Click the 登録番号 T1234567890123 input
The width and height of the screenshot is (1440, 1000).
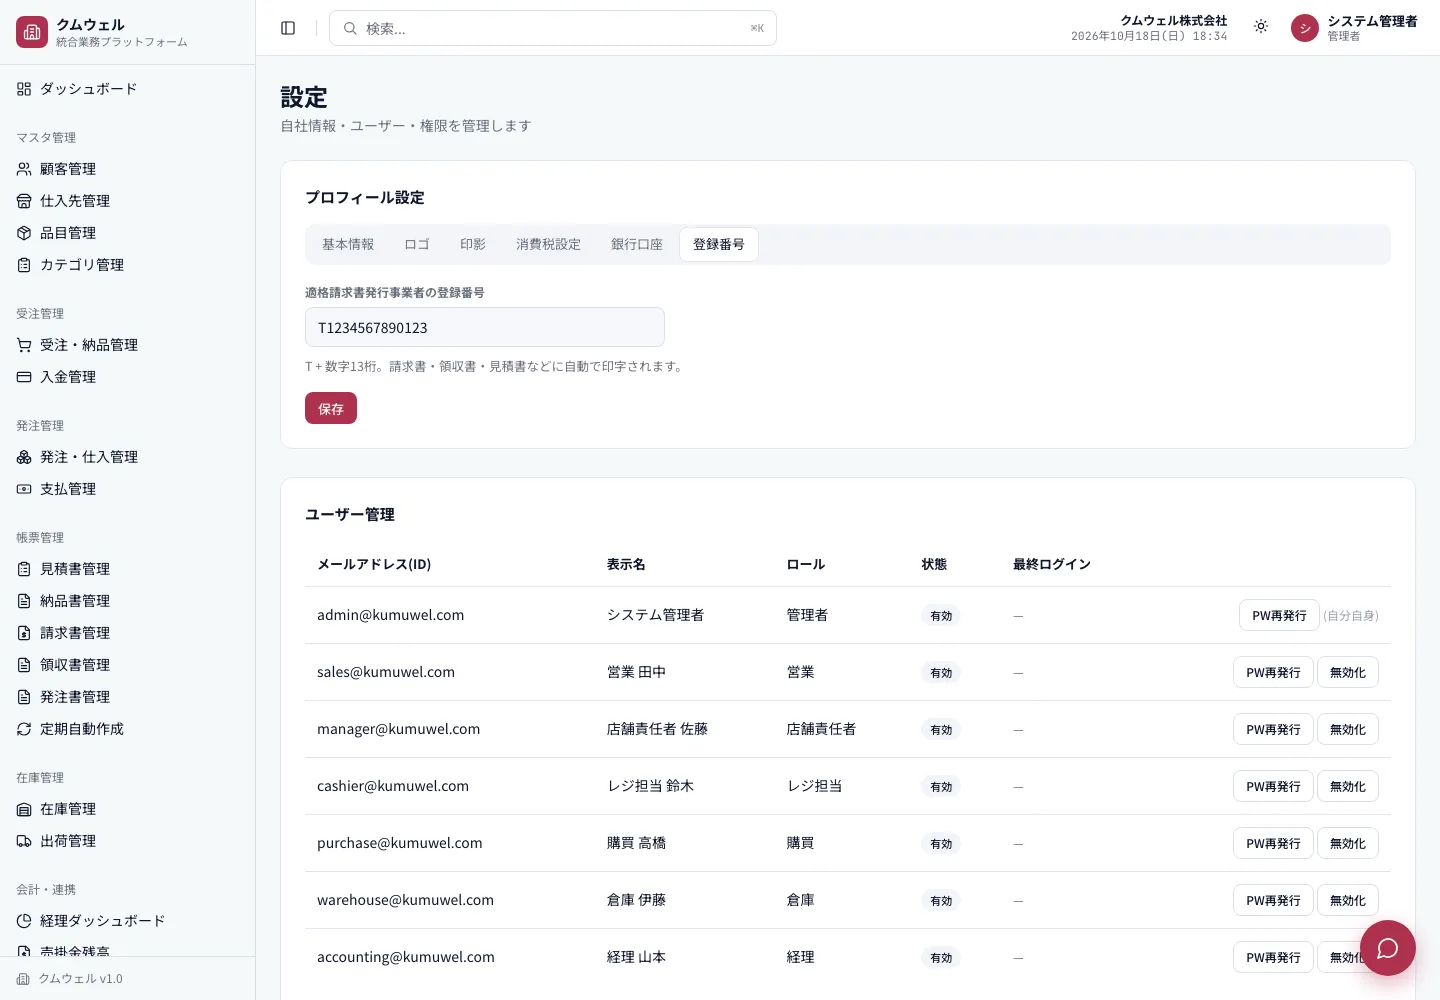point(485,327)
